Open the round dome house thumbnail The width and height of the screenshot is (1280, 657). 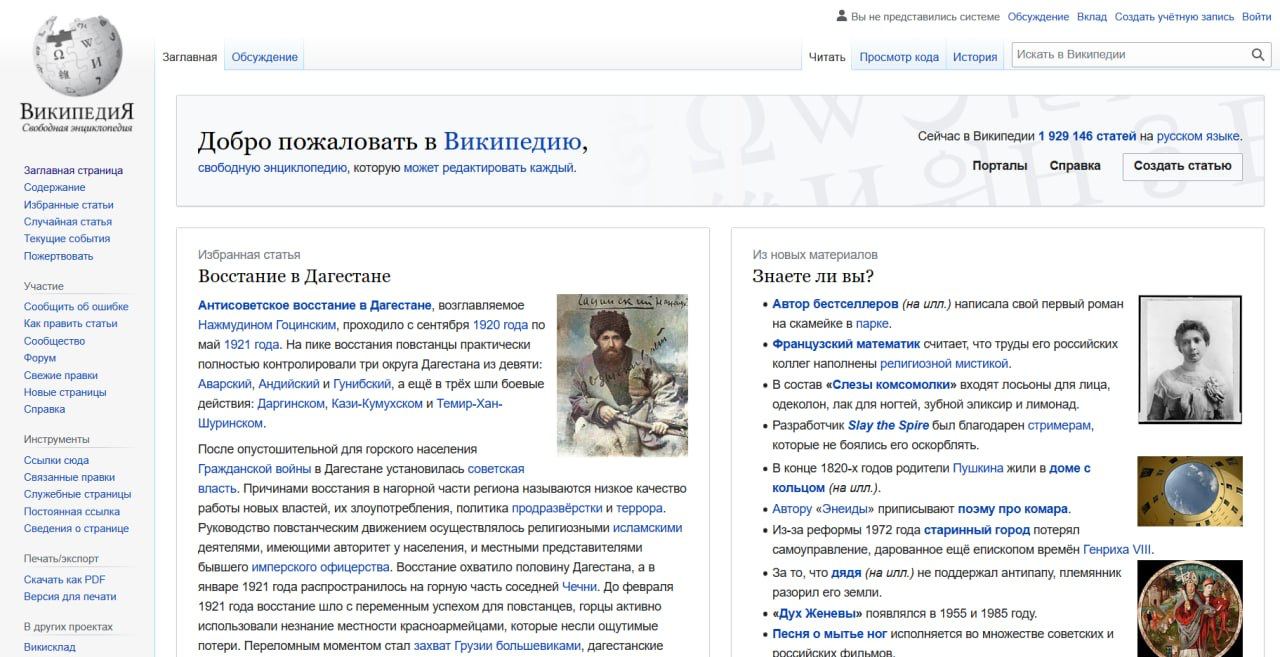1190,491
